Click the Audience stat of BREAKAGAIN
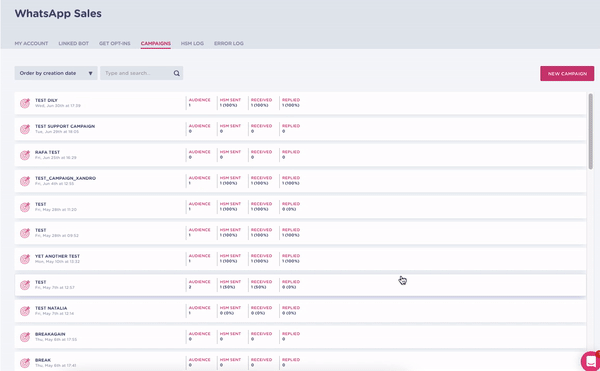The height and width of the screenshot is (371, 600). [x=199, y=337]
